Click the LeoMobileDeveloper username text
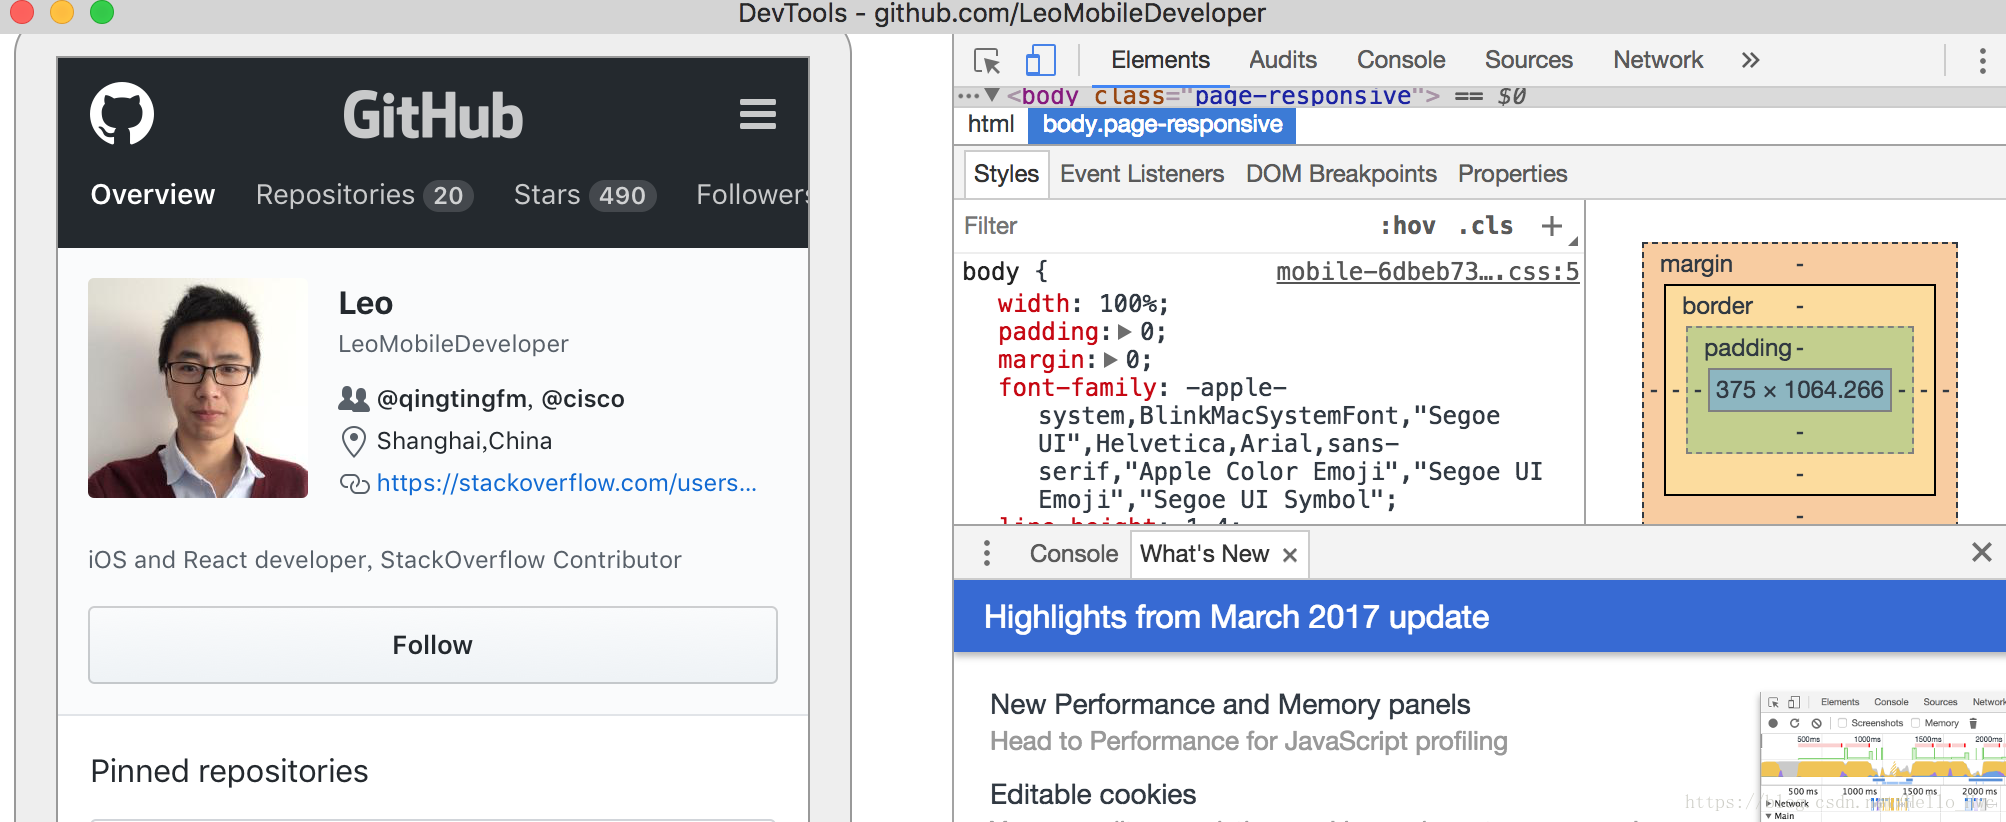Screen dimensions: 2006x822 tap(453, 344)
